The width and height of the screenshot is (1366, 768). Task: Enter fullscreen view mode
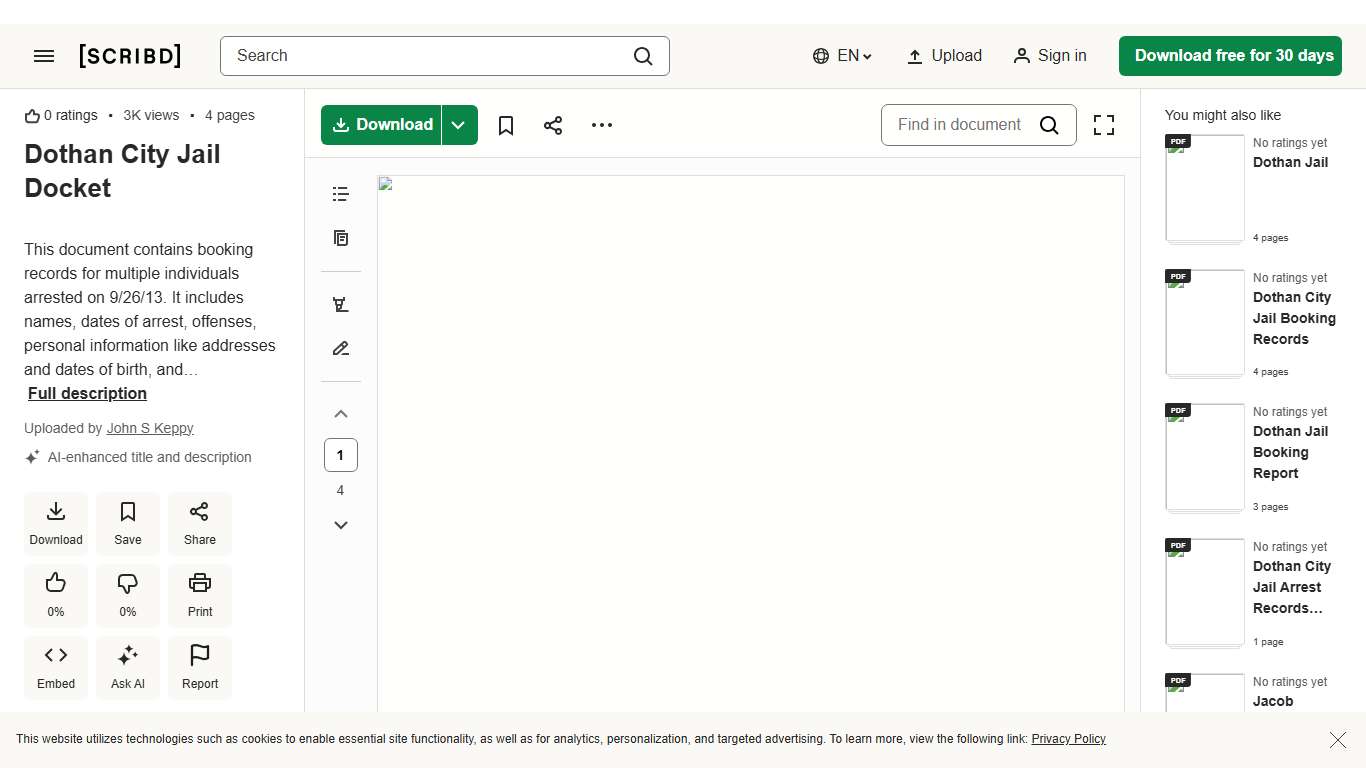[1103, 125]
